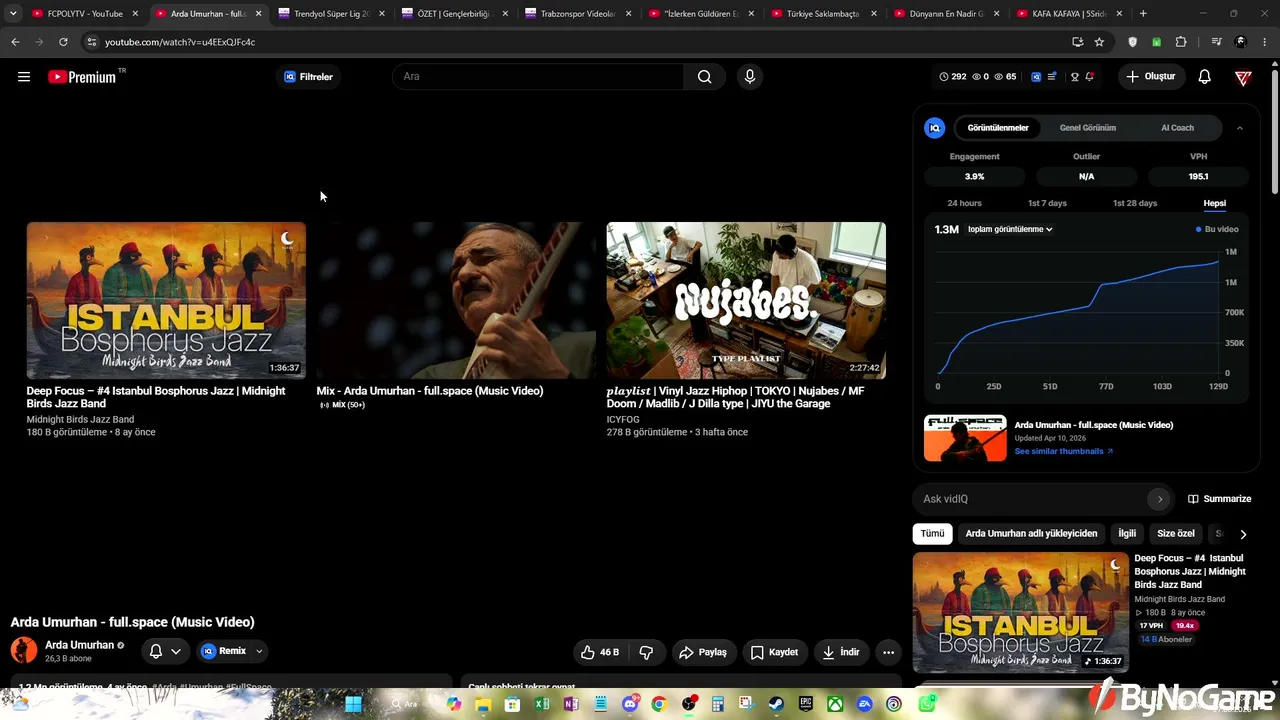Open the Chrome extensions puzzle icon

pyautogui.click(x=1181, y=42)
